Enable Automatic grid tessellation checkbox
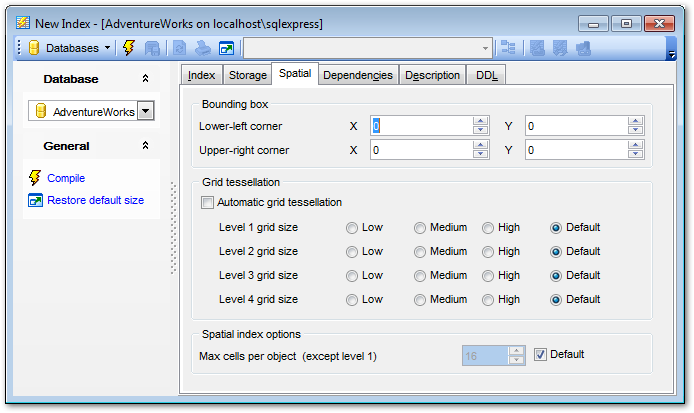 (x=208, y=202)
